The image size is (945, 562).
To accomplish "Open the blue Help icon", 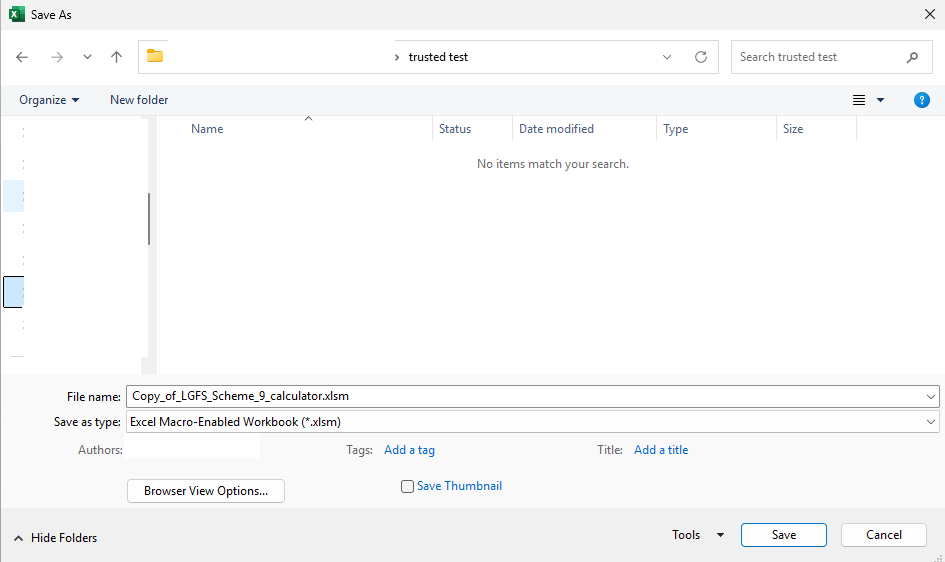I will coord(921,100).
